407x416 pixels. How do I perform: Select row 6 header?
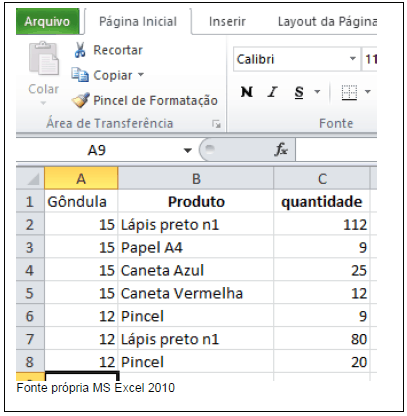pos(30,316)
